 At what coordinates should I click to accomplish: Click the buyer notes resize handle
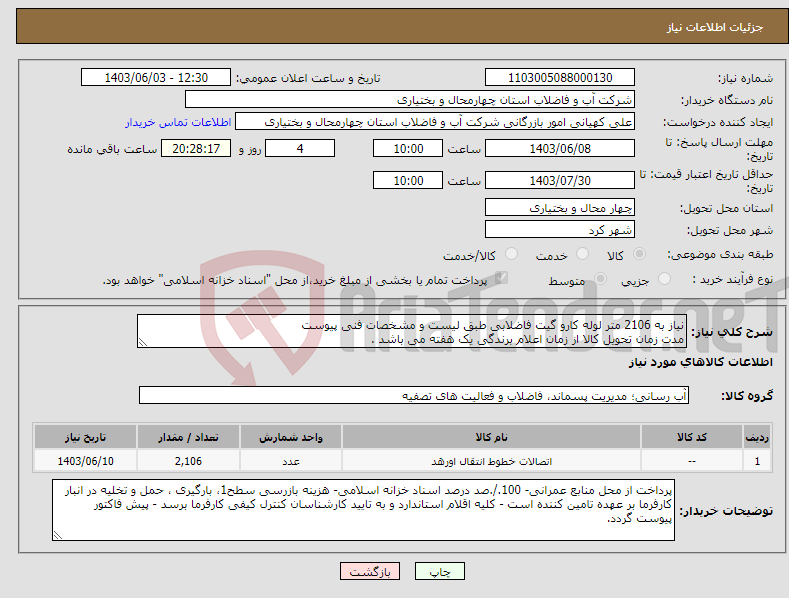coord(58,536)
